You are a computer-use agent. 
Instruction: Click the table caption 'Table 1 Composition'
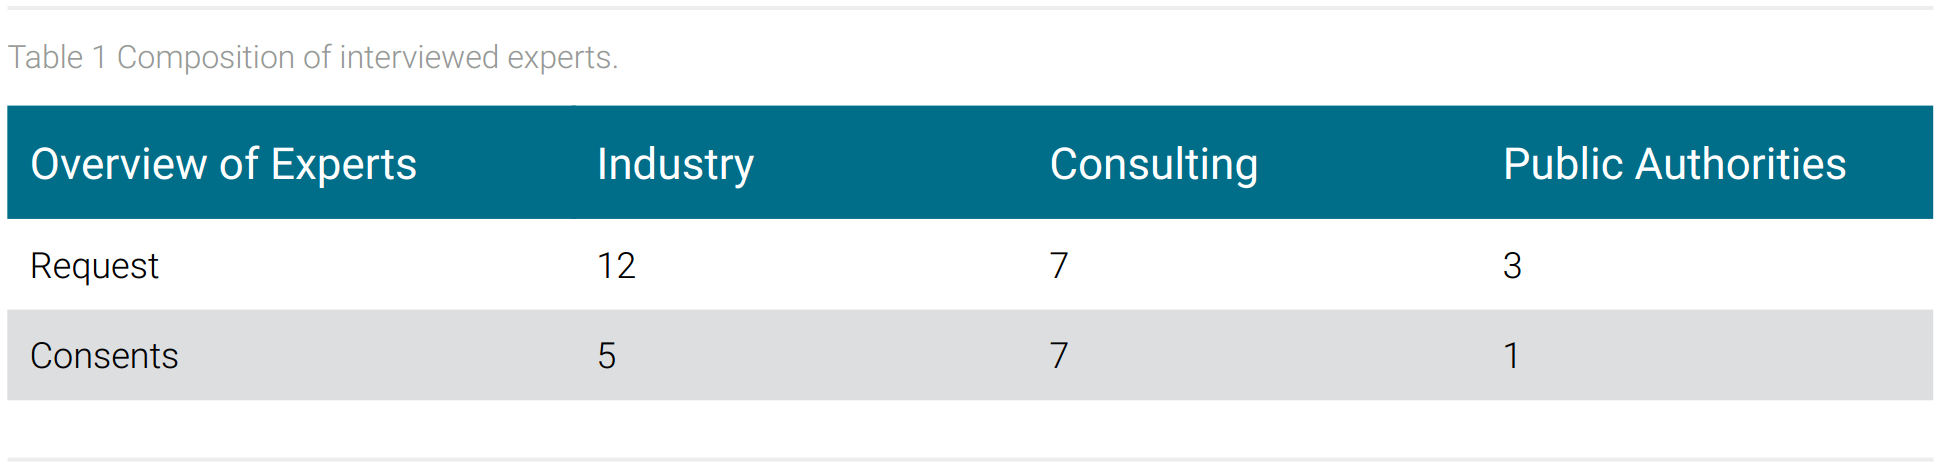click(x=152, y=58)
